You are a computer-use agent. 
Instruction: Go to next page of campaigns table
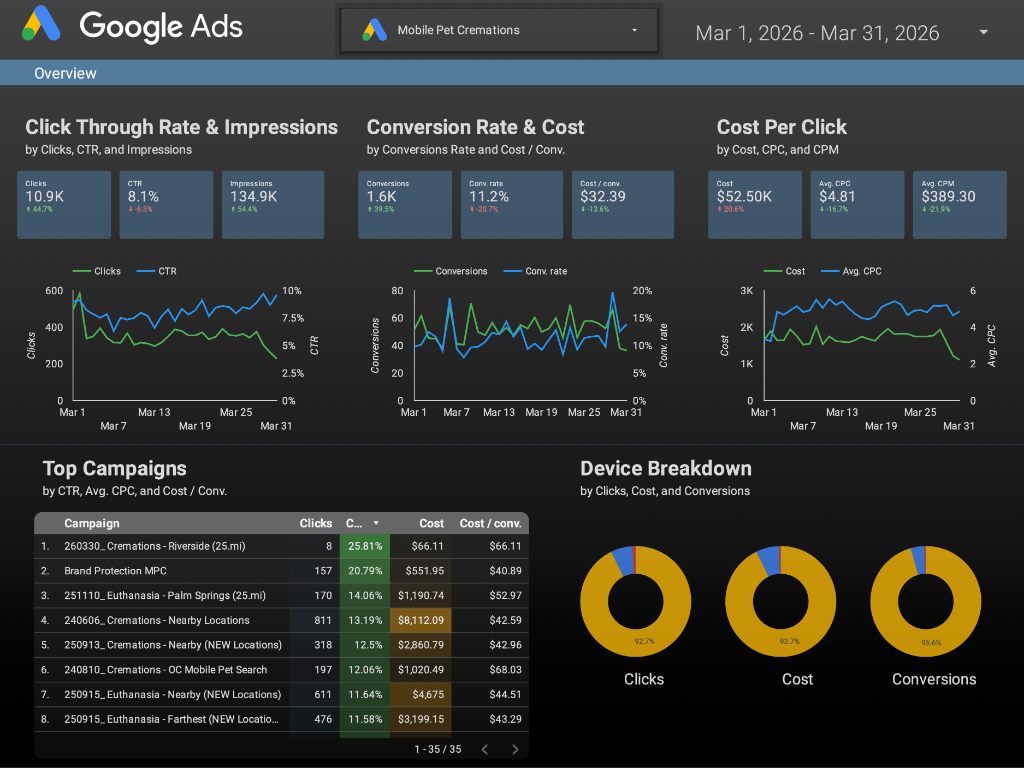point(515,749)
